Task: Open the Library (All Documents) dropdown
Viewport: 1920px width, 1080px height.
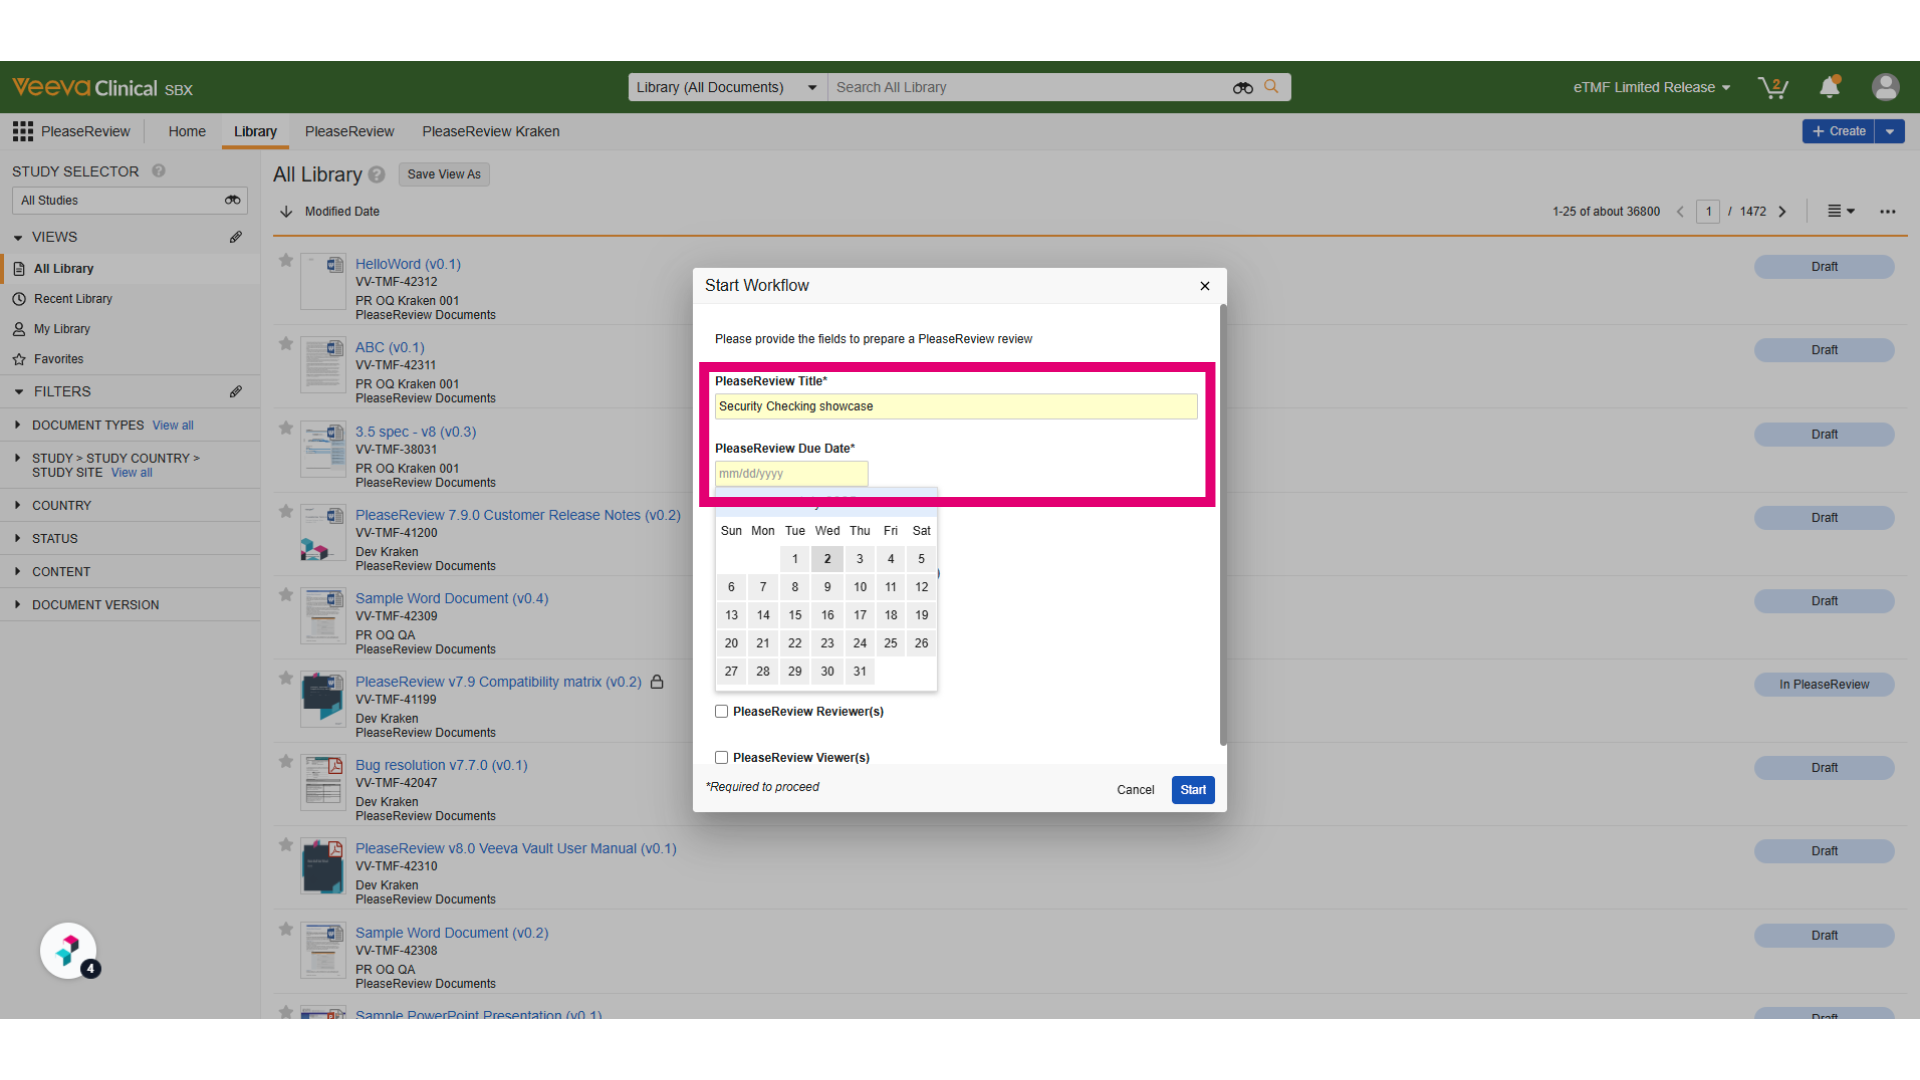Action: pos(727,87)
